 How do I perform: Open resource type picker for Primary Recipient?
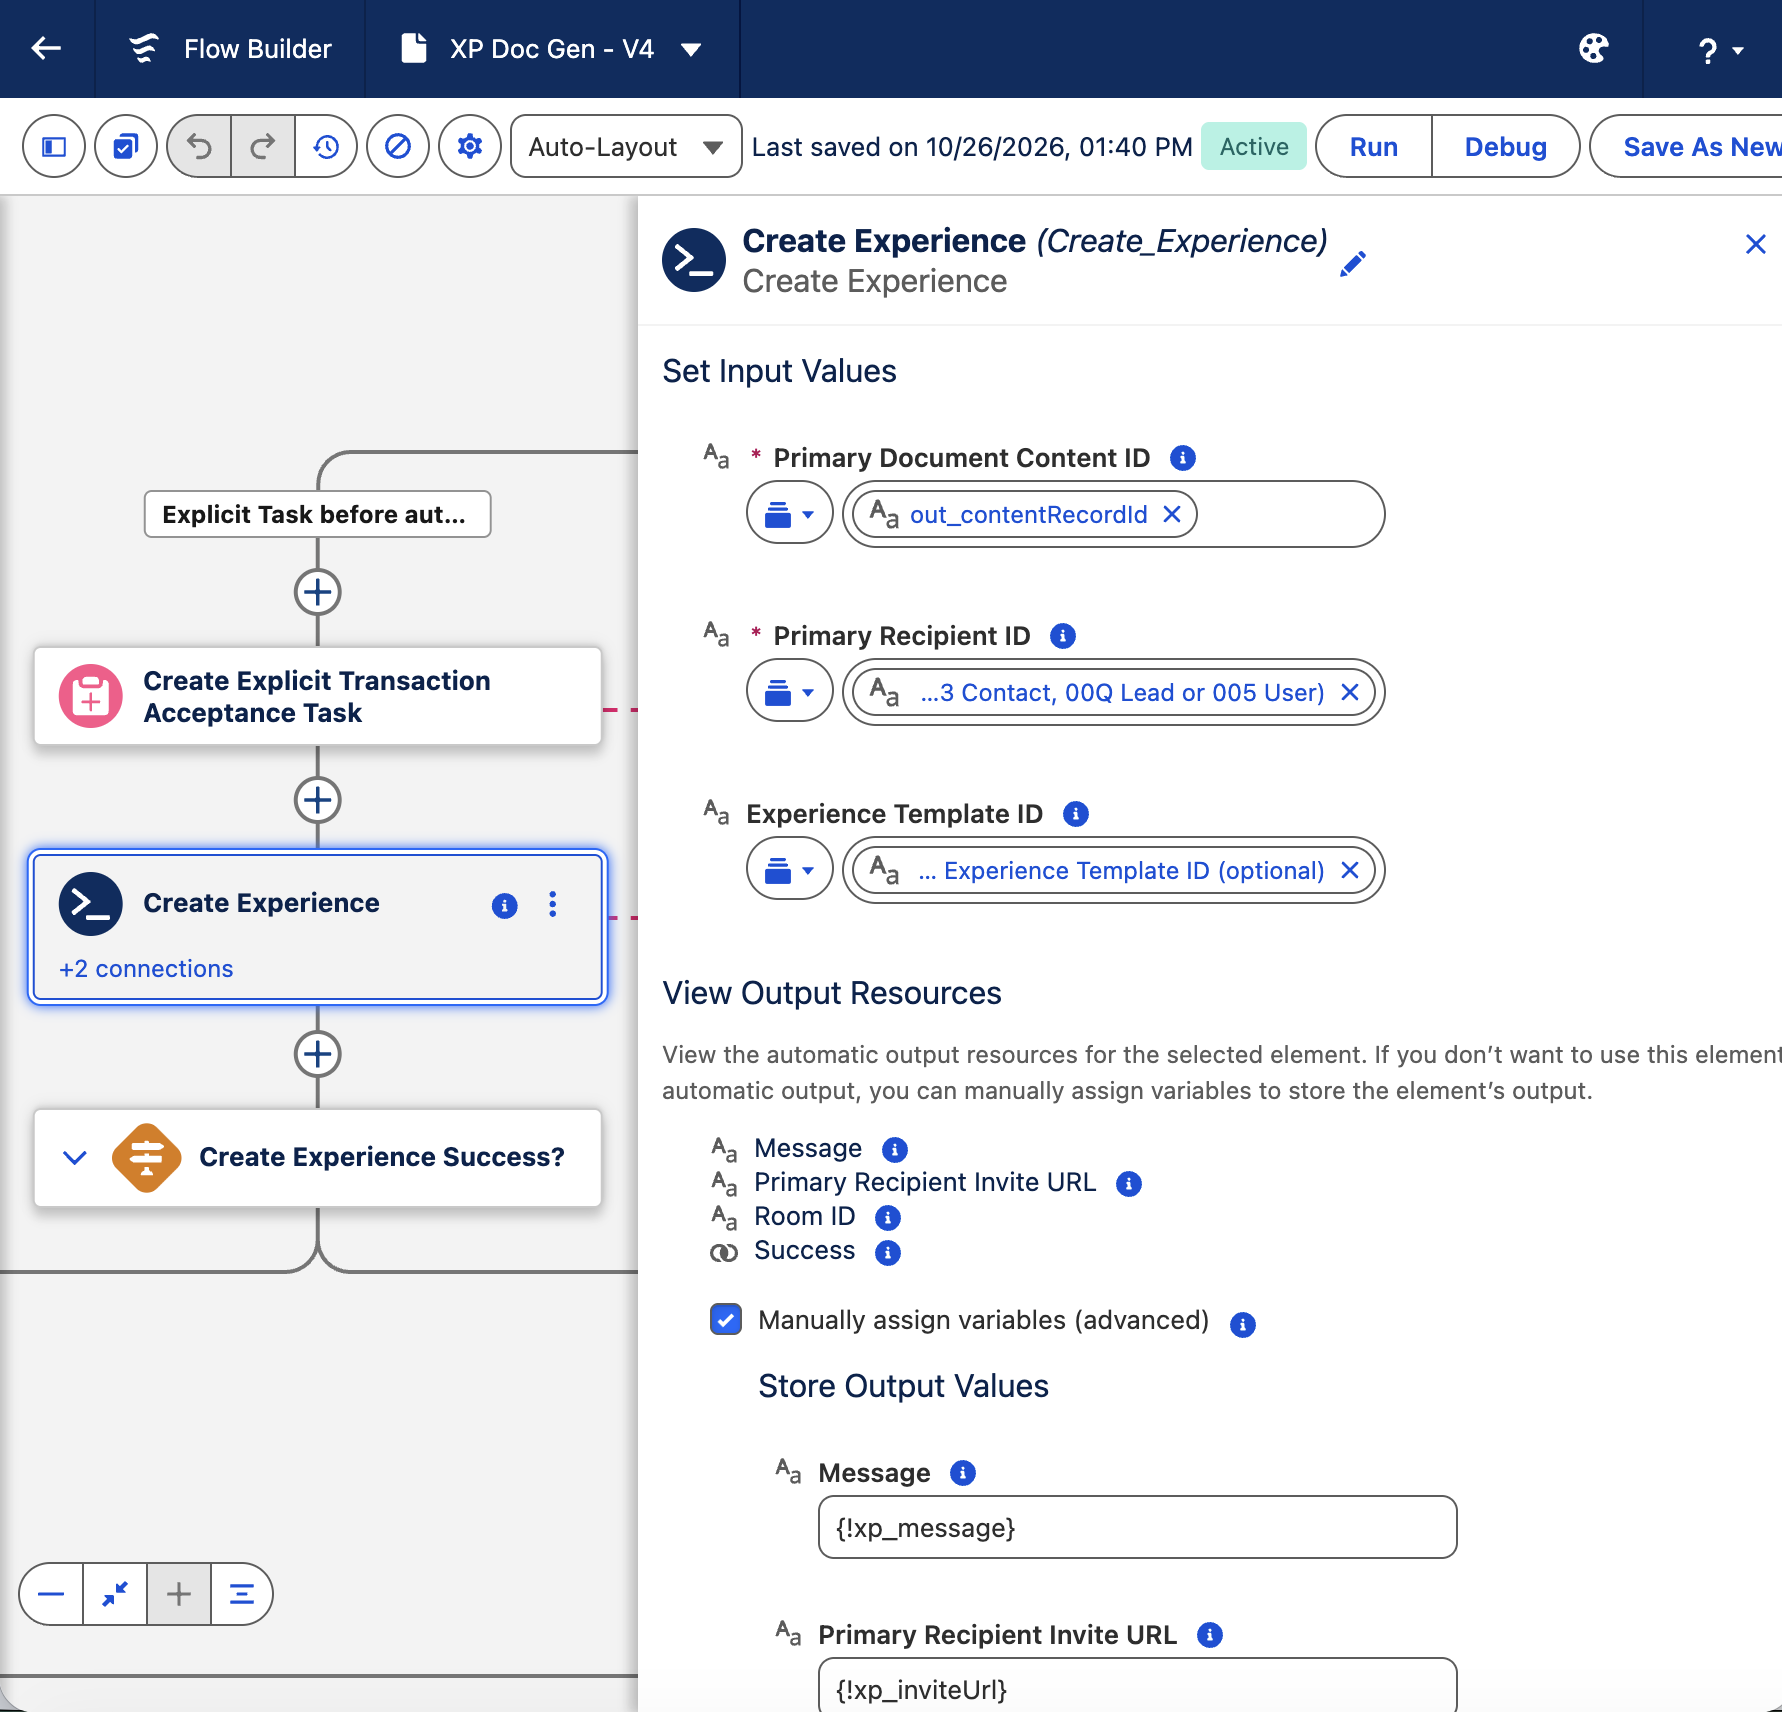[790, 692]
